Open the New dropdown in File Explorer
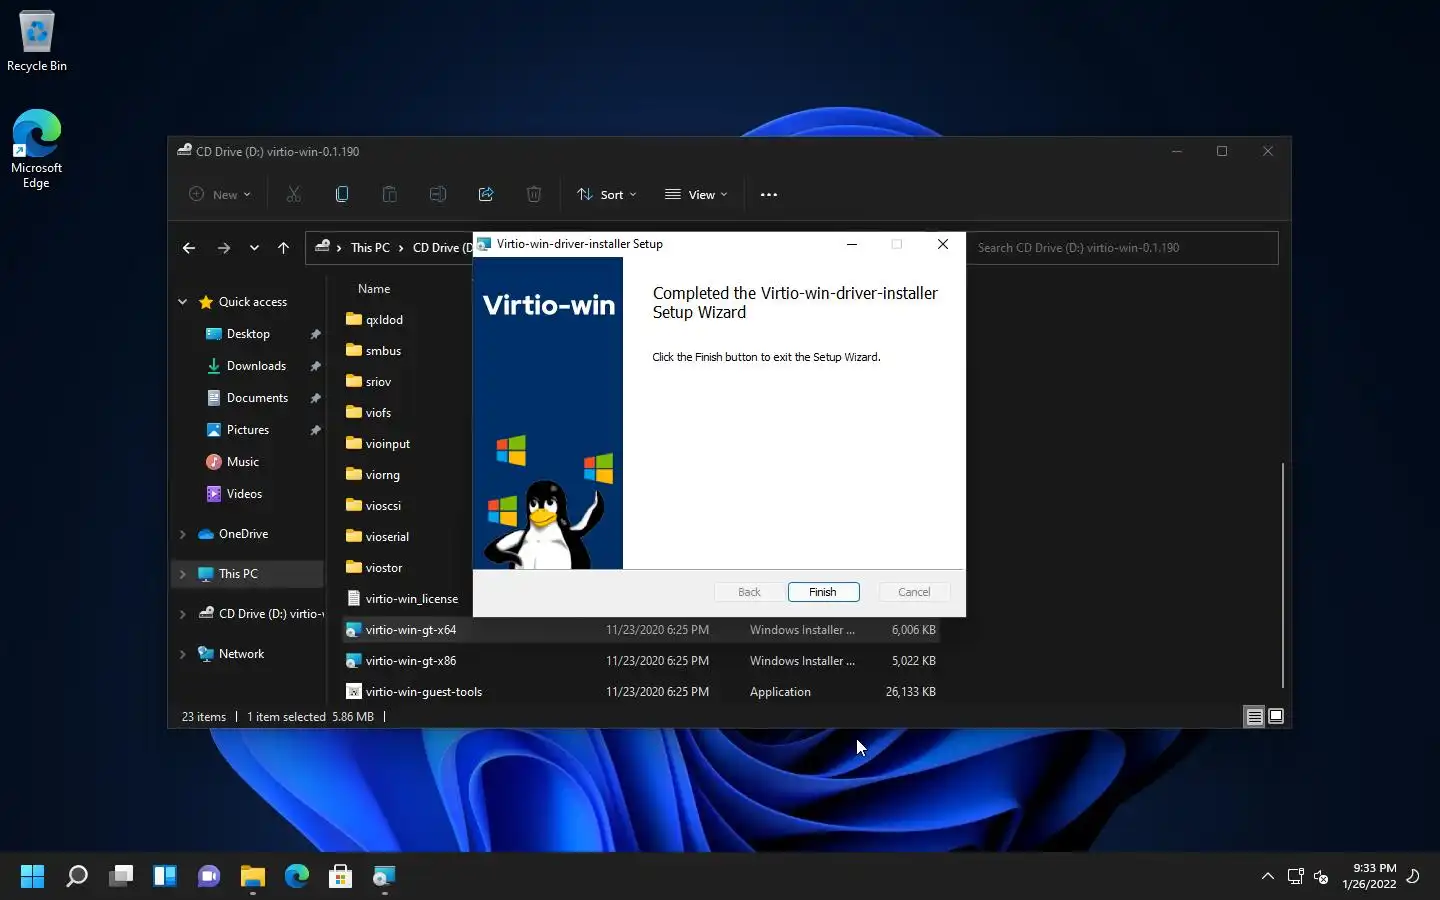 [x=220, y=195]
